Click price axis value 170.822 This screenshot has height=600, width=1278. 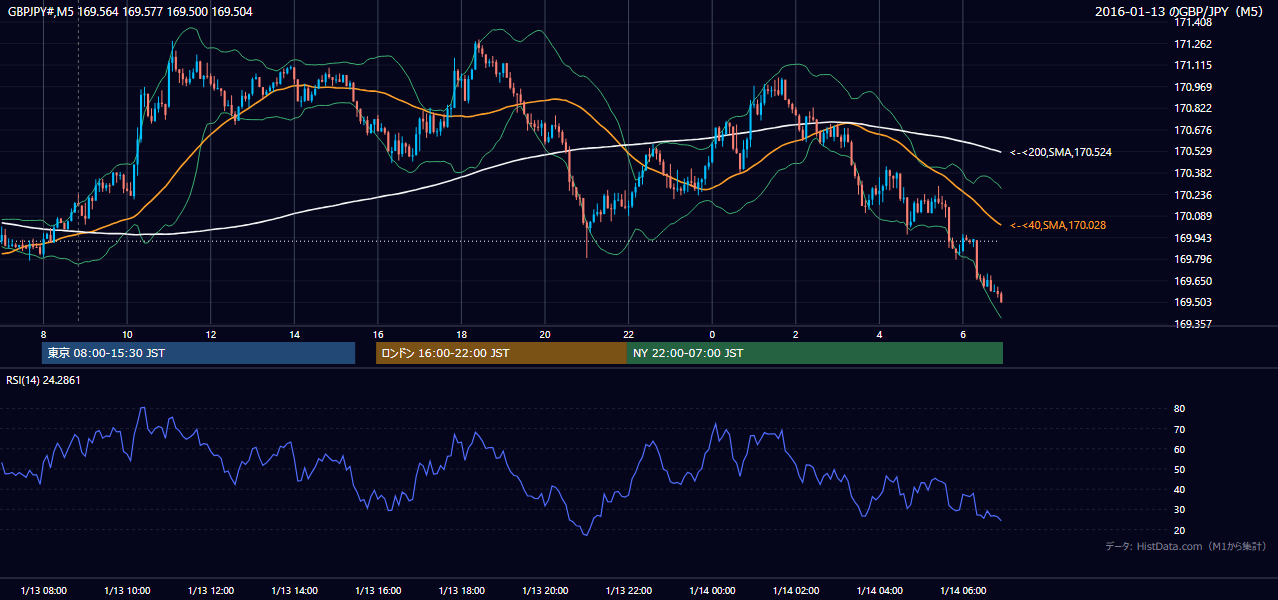tap(1193, 108)
